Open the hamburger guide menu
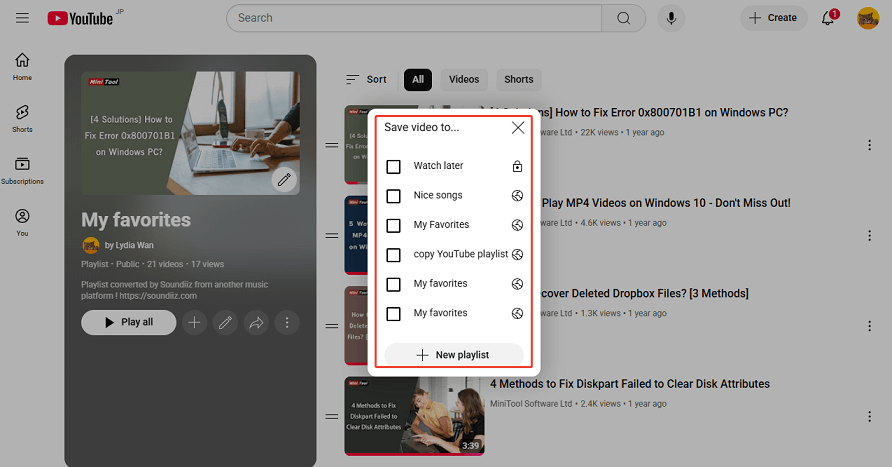 click(x=22, y=18)
